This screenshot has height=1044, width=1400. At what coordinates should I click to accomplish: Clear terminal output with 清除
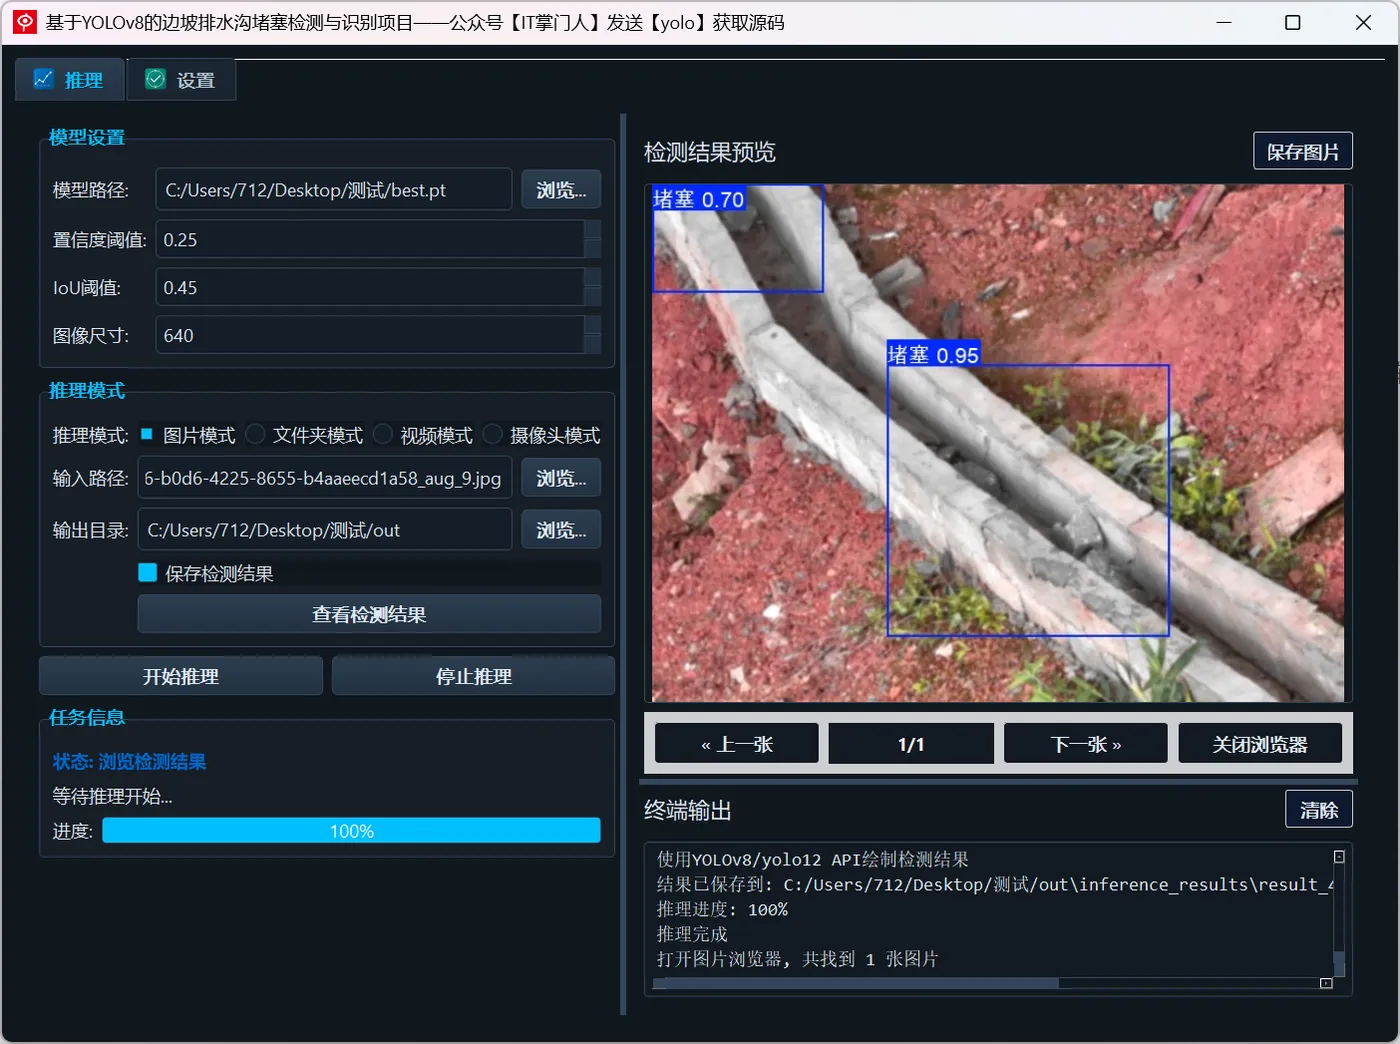coord(1319,809)
